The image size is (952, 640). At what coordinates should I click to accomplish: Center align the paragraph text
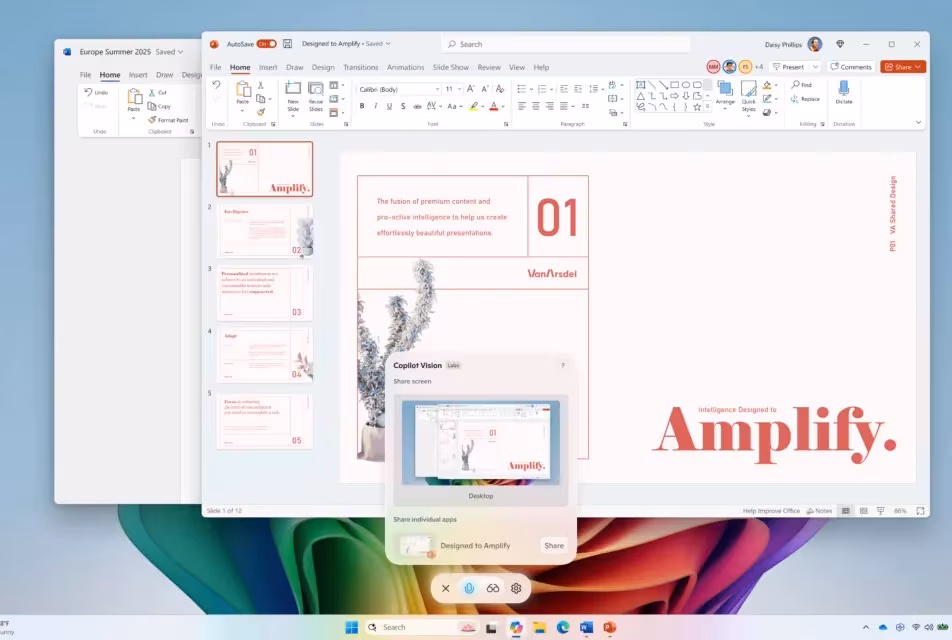pos(536,106)
